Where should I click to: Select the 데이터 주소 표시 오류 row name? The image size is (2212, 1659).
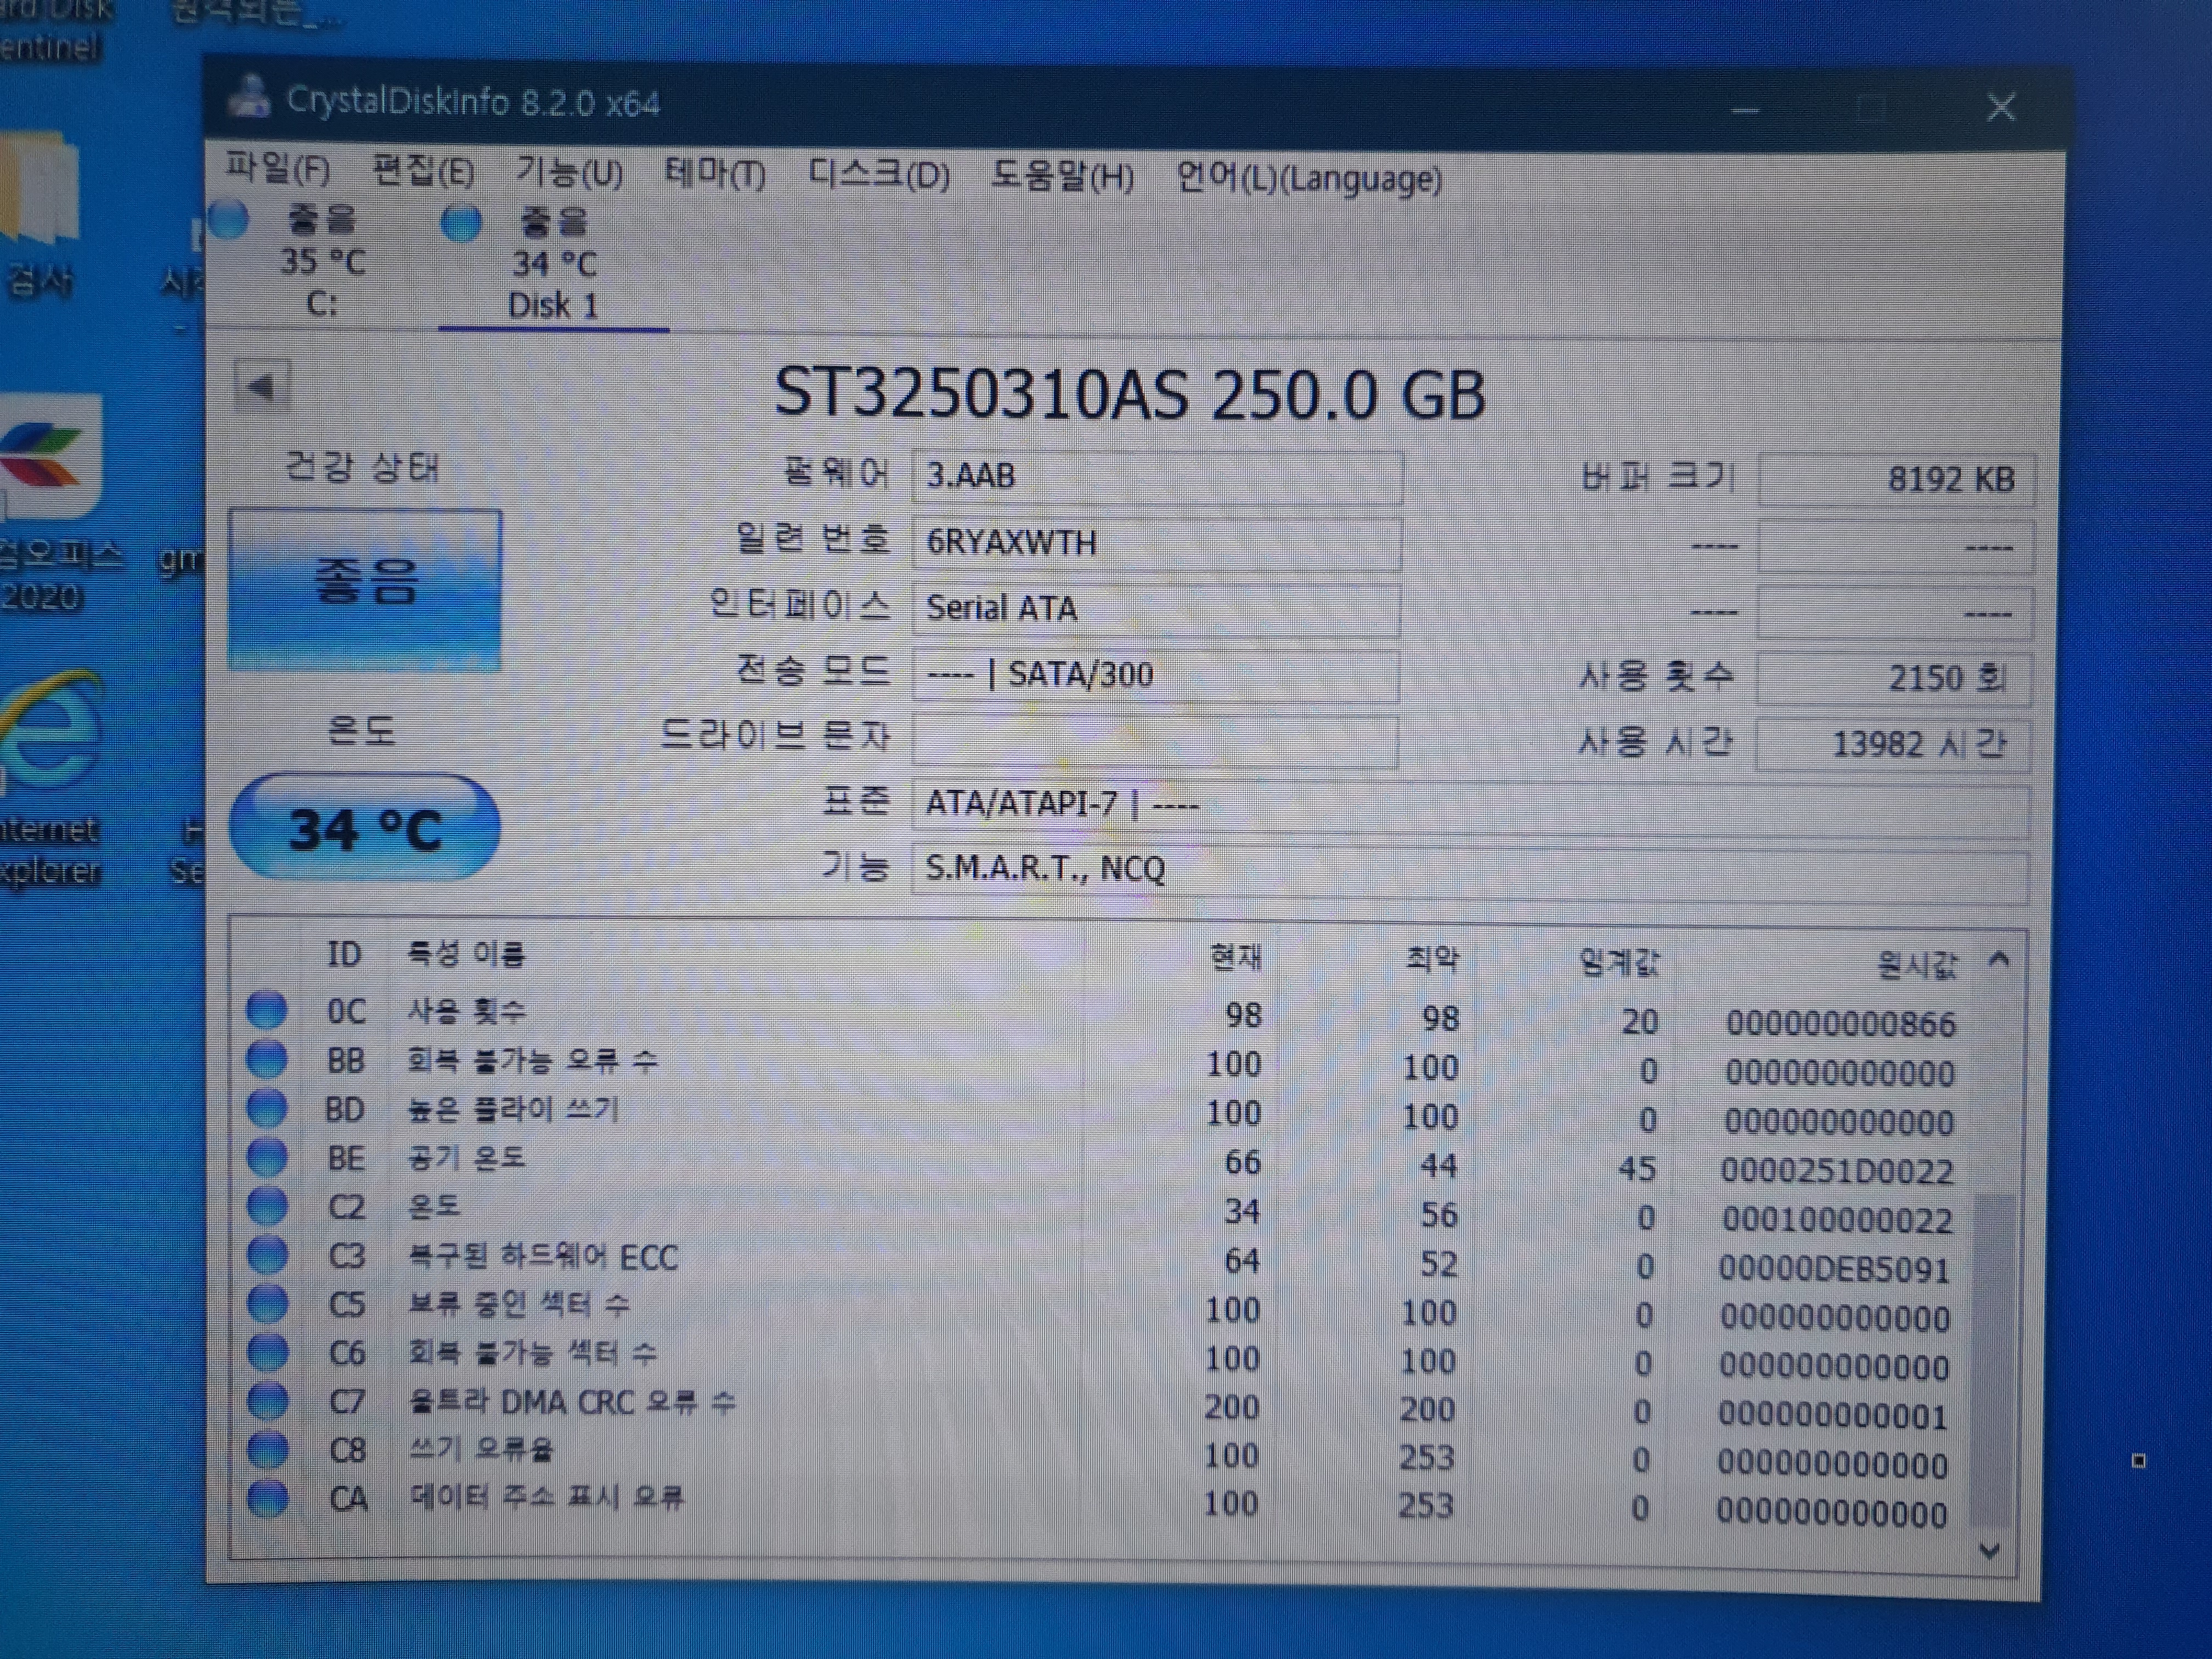(x=546, y=1497)
